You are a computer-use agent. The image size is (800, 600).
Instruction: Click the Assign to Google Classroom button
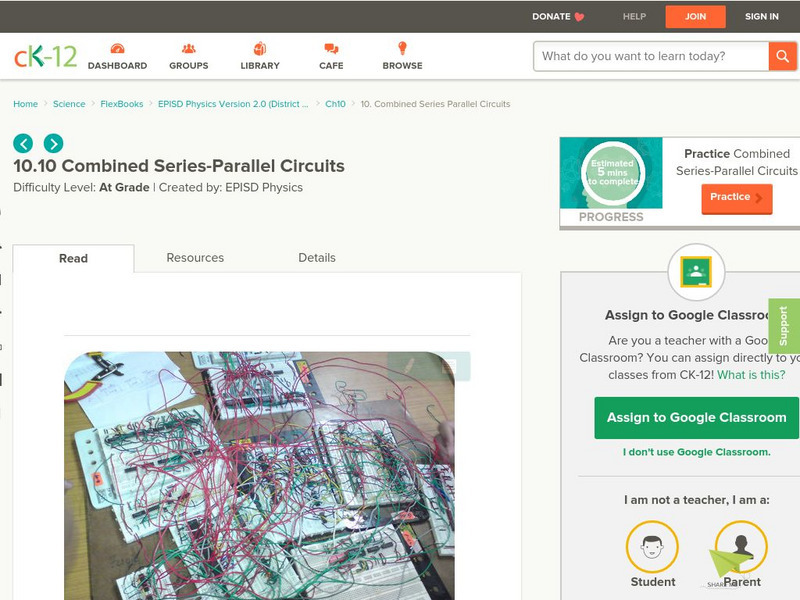tap(696, 417)
